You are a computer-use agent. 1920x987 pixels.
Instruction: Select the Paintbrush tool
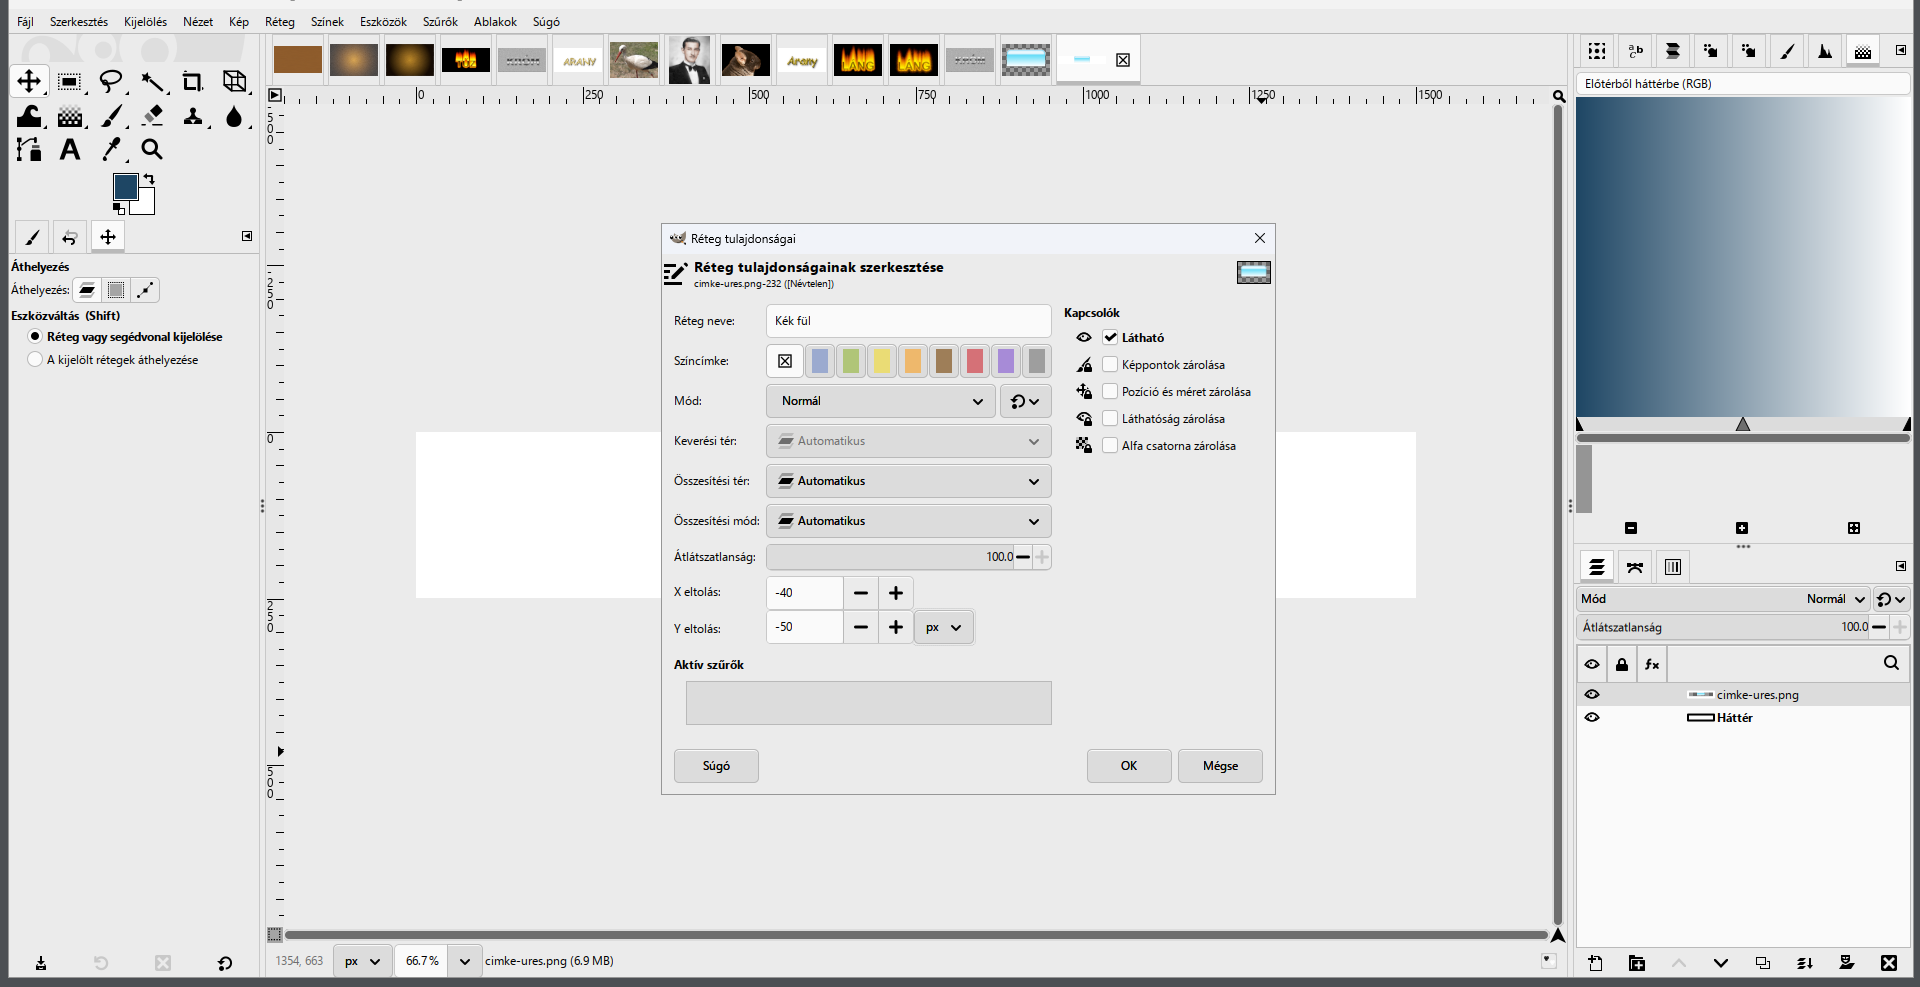pos(112,116)
